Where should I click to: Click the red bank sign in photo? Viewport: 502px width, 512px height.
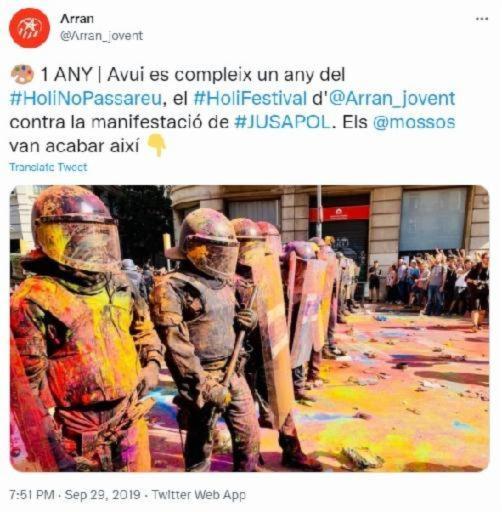tap(339, 213)
